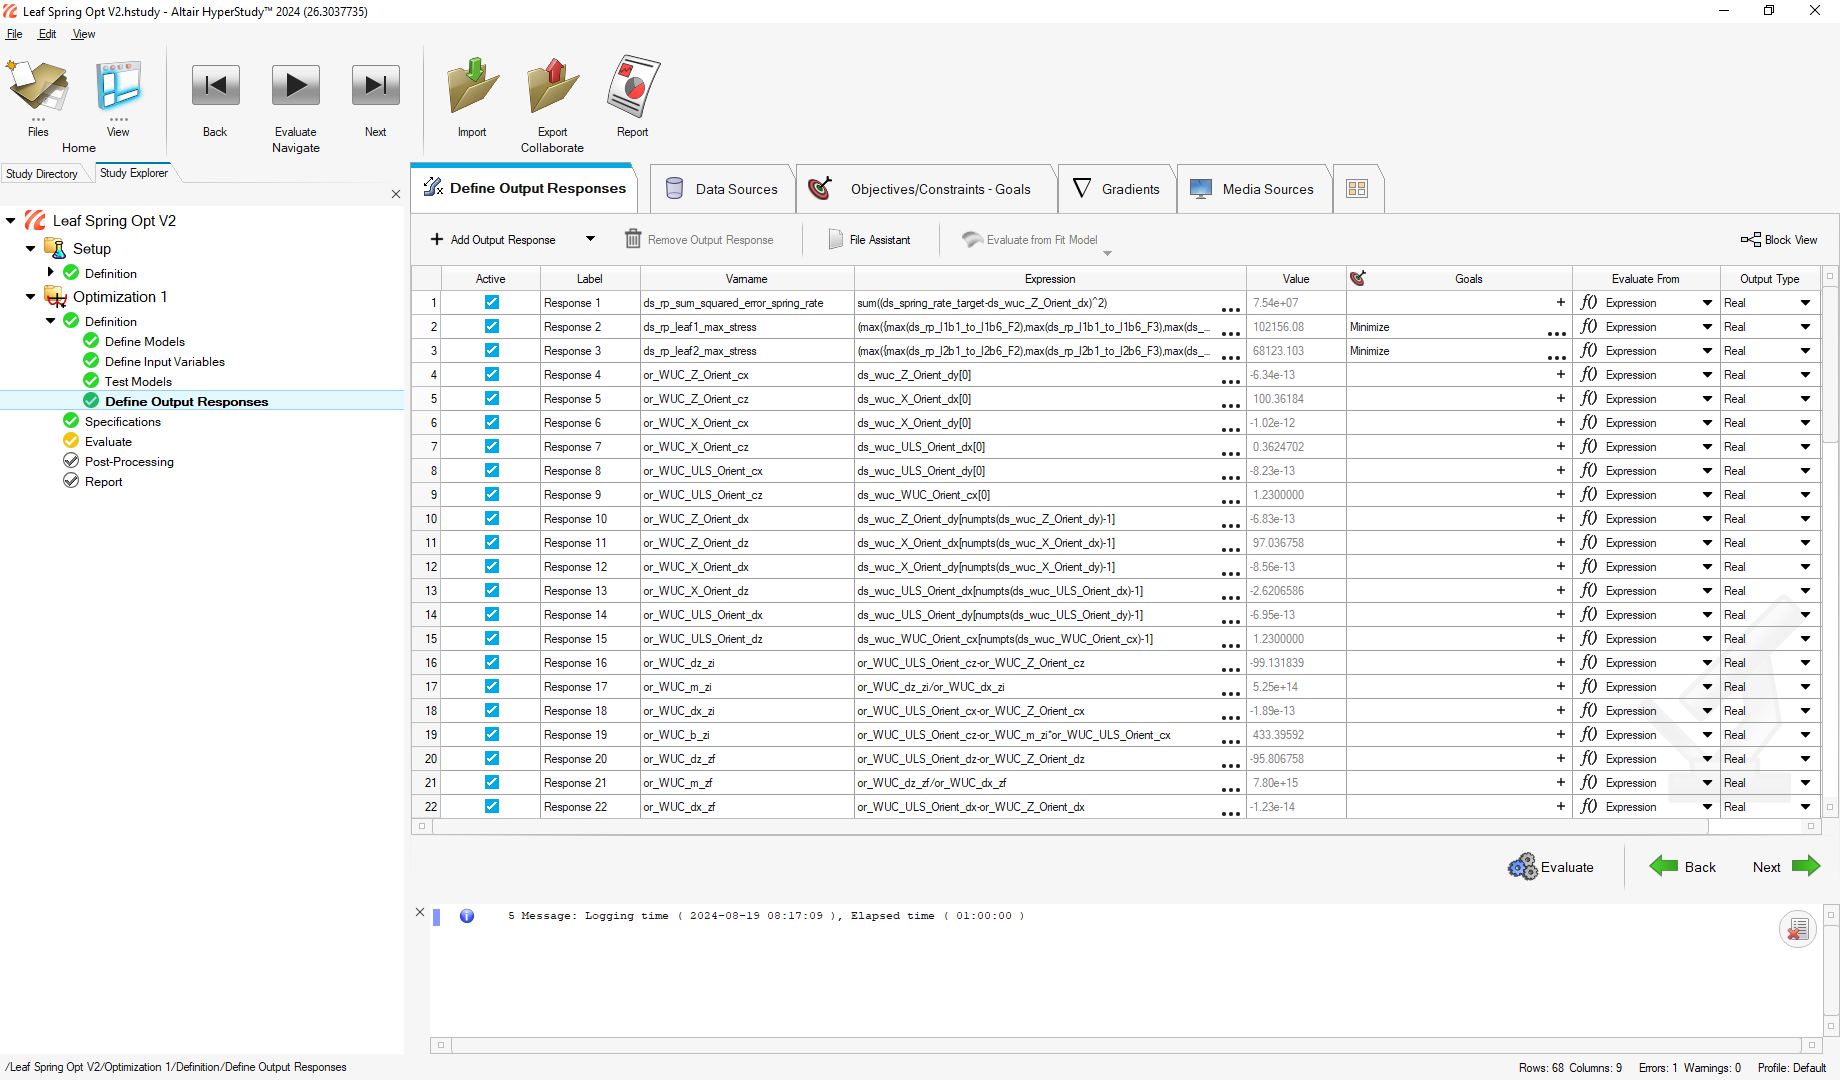The image size is (1840, 1080).
Task: Uncheck Active for Response 10
Action: [492, 518]
